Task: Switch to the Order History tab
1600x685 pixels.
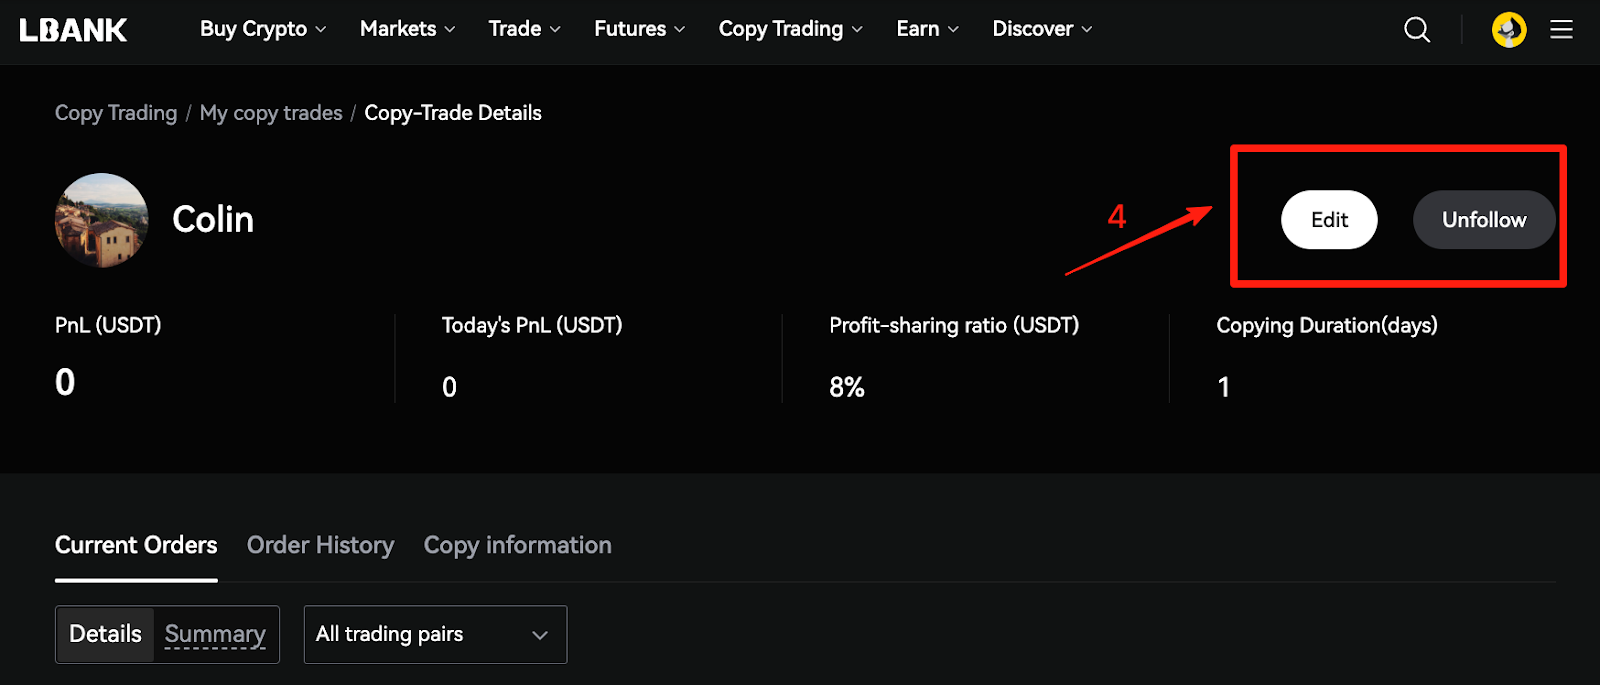Action: tap(320, 545)
